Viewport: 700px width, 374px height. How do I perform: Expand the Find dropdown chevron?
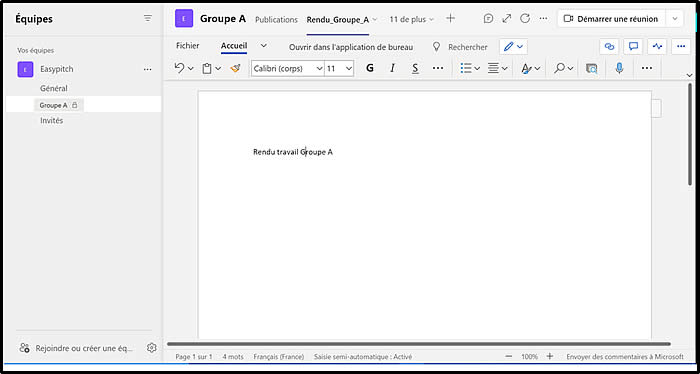coord(571,69)
